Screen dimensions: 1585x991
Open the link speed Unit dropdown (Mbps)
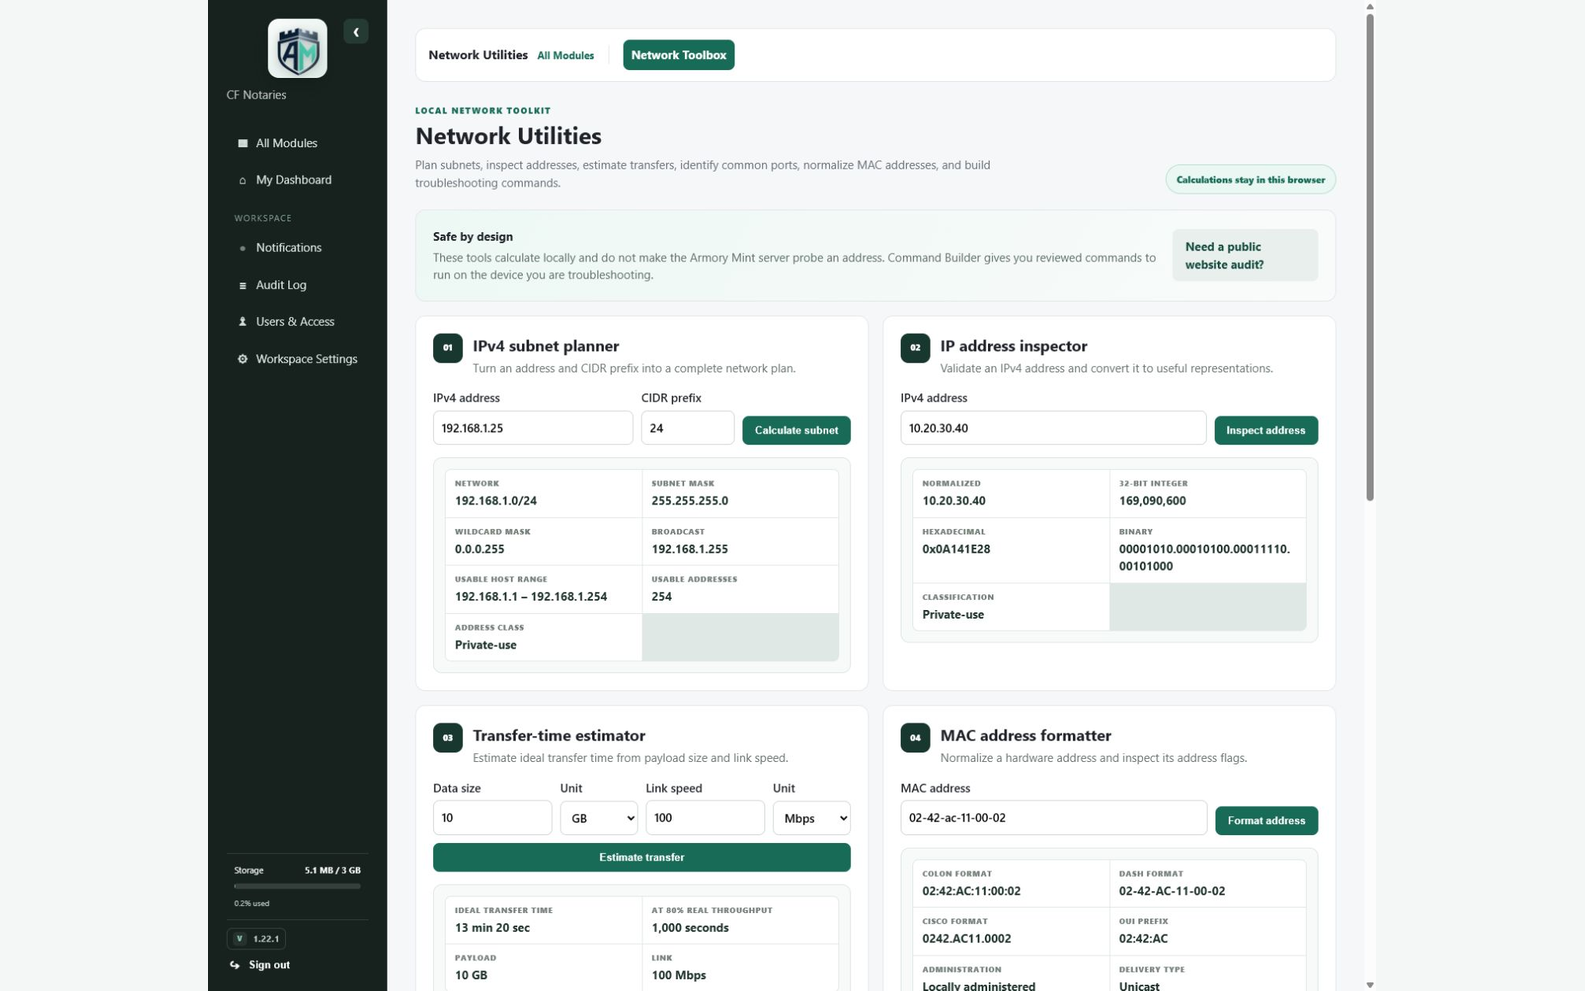[x=811, y=818]
